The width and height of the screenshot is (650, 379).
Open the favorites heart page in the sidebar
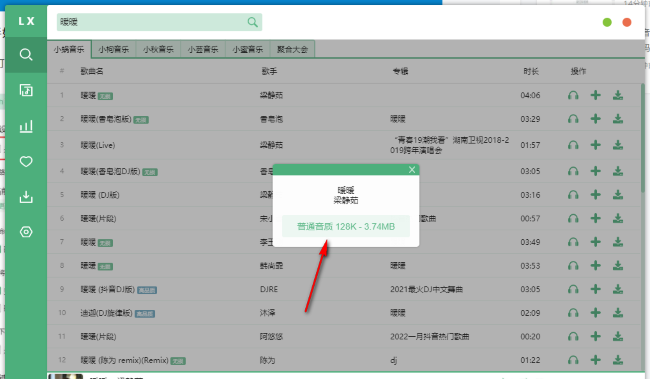pyautogui.click(x=26, y=161)
